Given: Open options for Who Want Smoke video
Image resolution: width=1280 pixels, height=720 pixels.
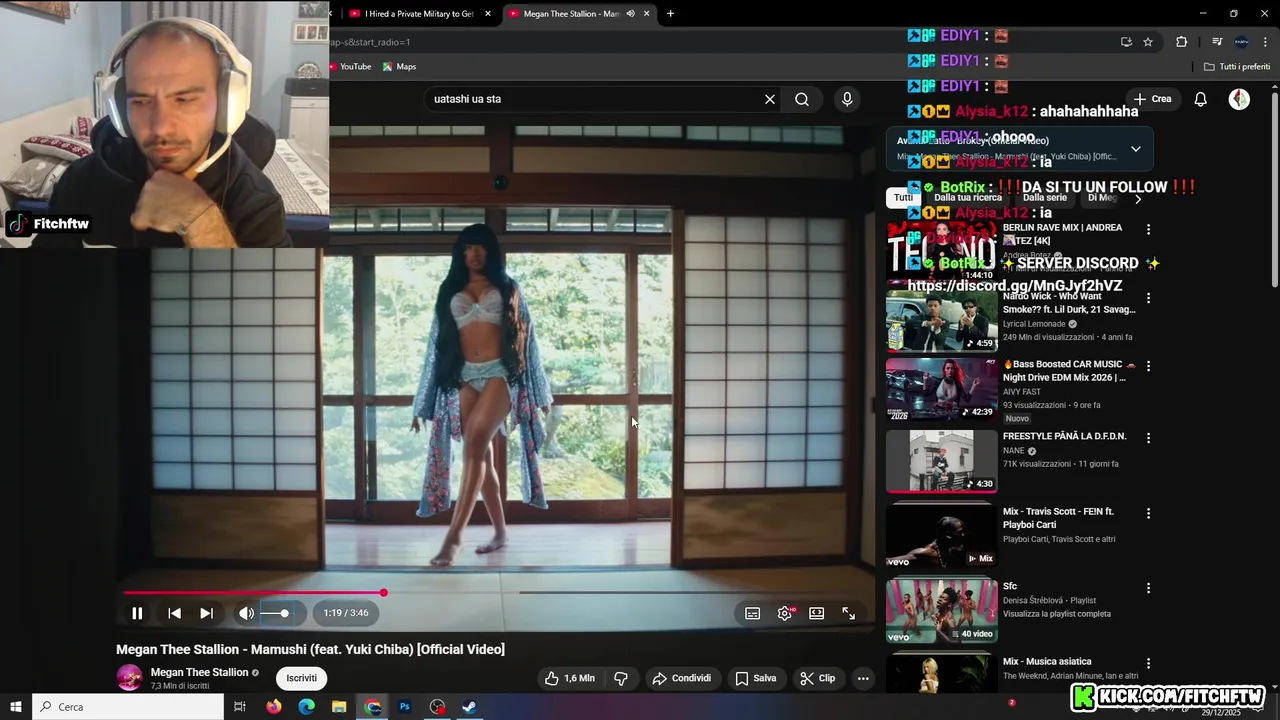Looking at the screenshot, I should 1148,298.
